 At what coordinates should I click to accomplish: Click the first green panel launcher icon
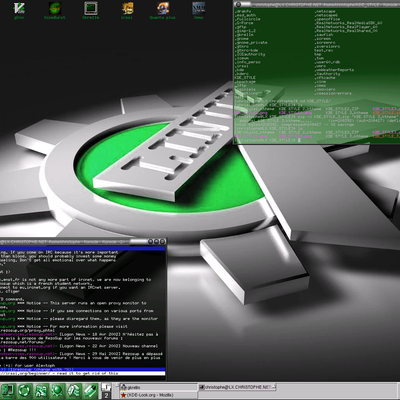tap(8, 391)
